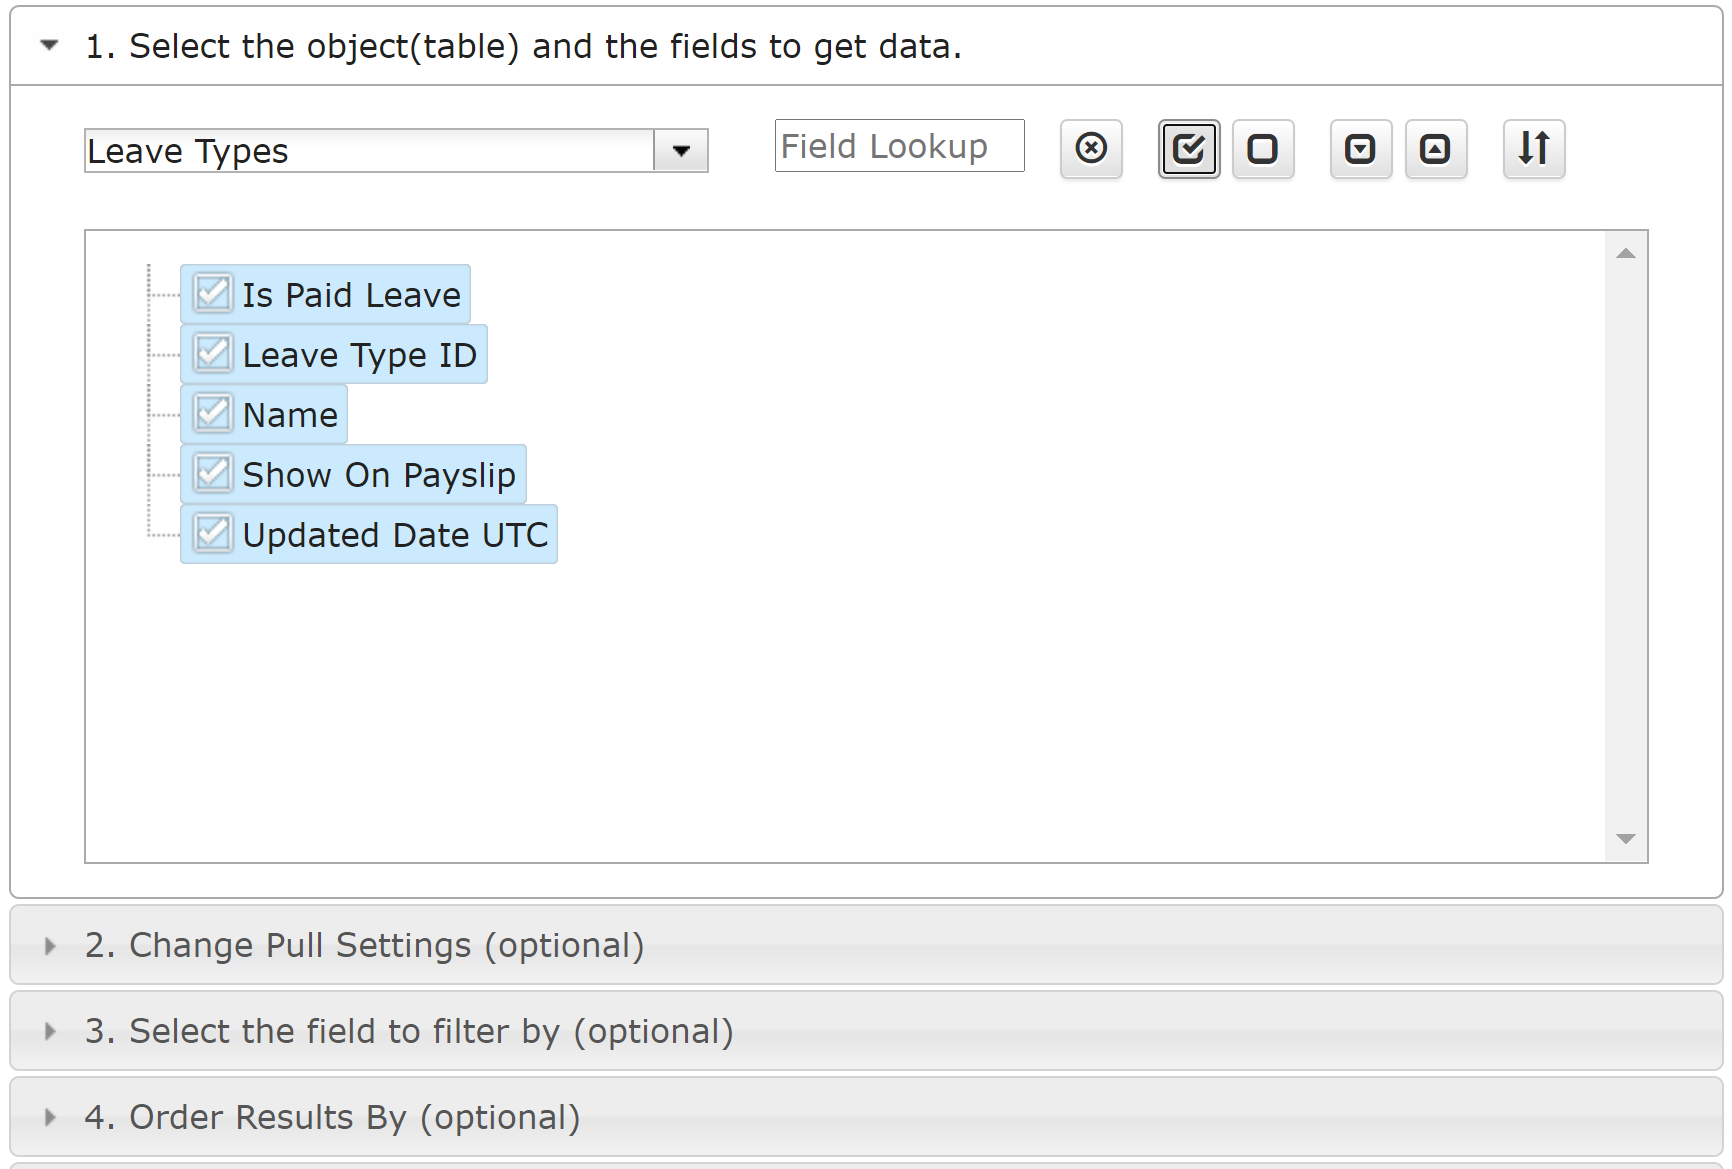Select the Is Paid Leave label
Viewport: 1732px width, 1169px height.
pyautogui.click(x=351, y=295)
